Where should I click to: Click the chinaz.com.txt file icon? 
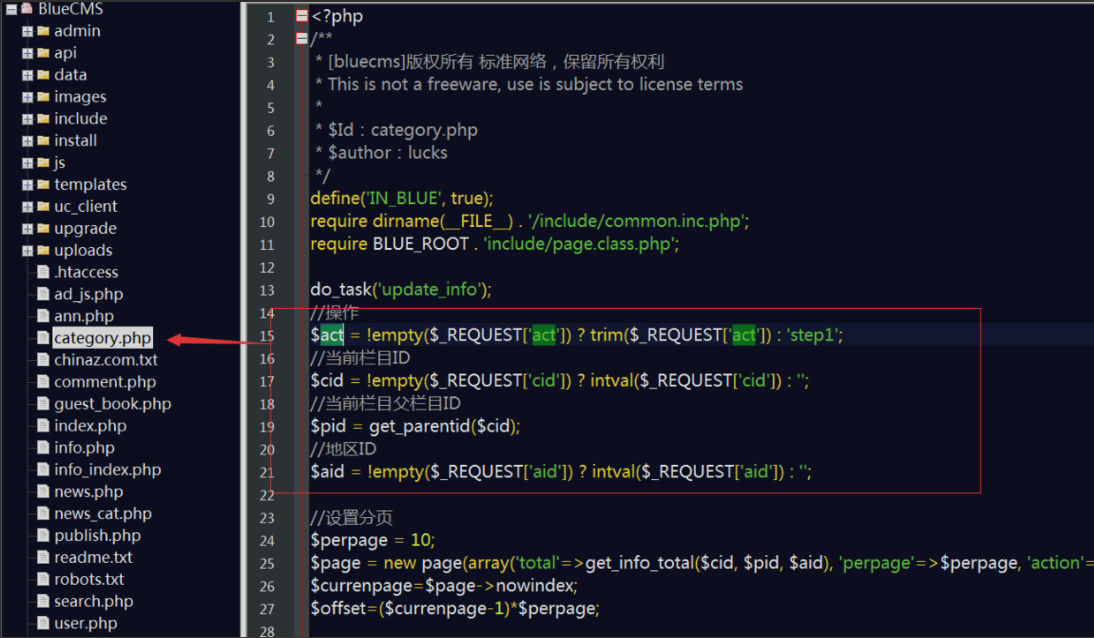[43, 360]
